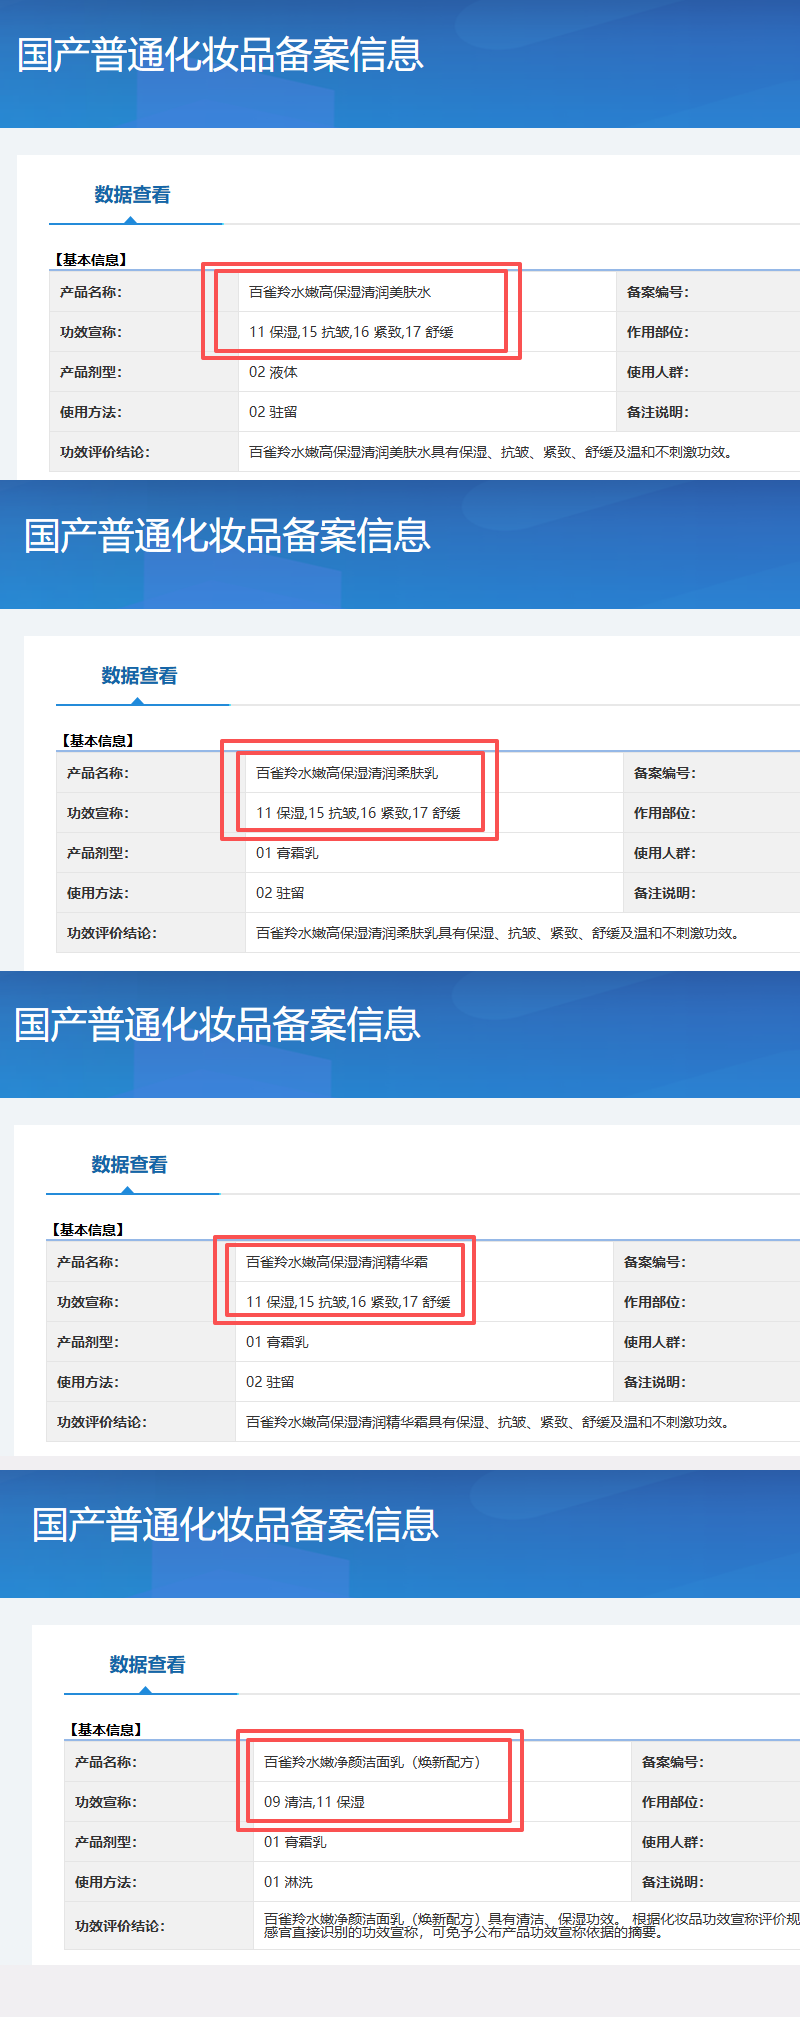Click 使用人群 label in the 精华霜 record

655,1342
